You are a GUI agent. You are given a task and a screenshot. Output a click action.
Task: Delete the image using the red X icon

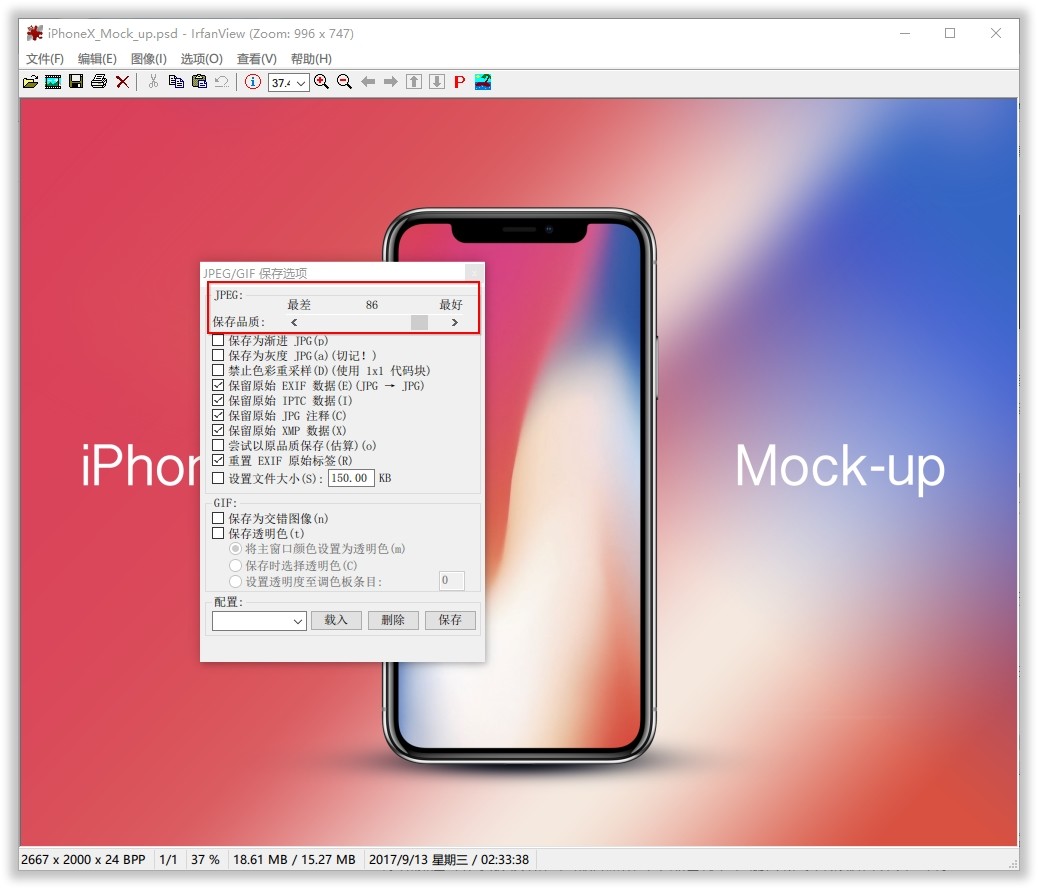122,81
